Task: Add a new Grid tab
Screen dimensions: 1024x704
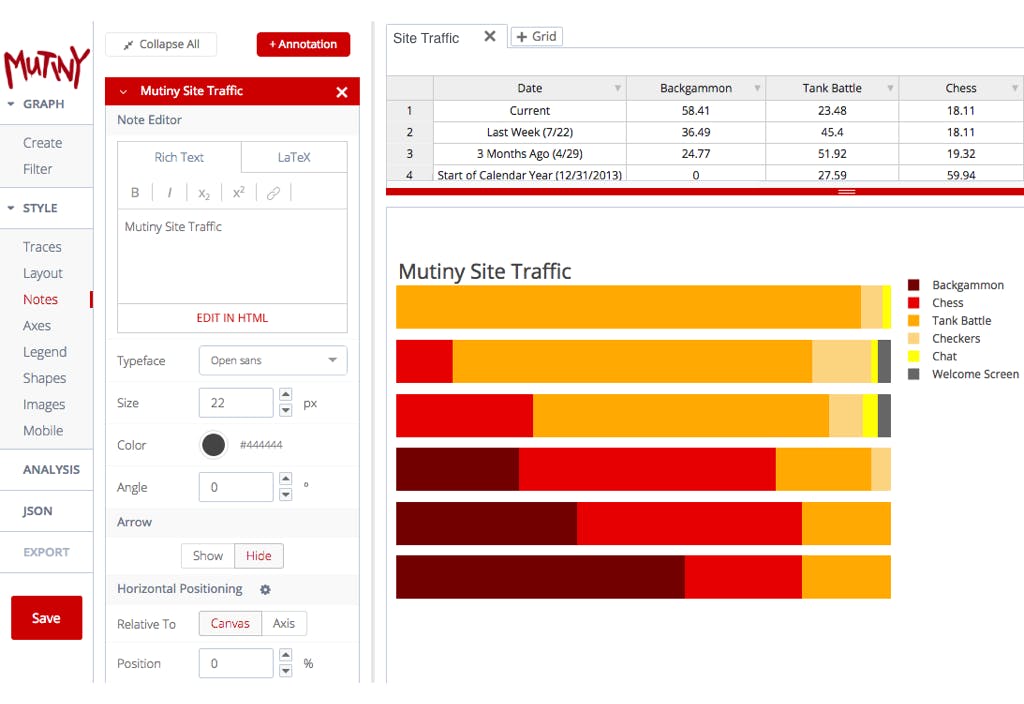Action: (x=536, y=37)
